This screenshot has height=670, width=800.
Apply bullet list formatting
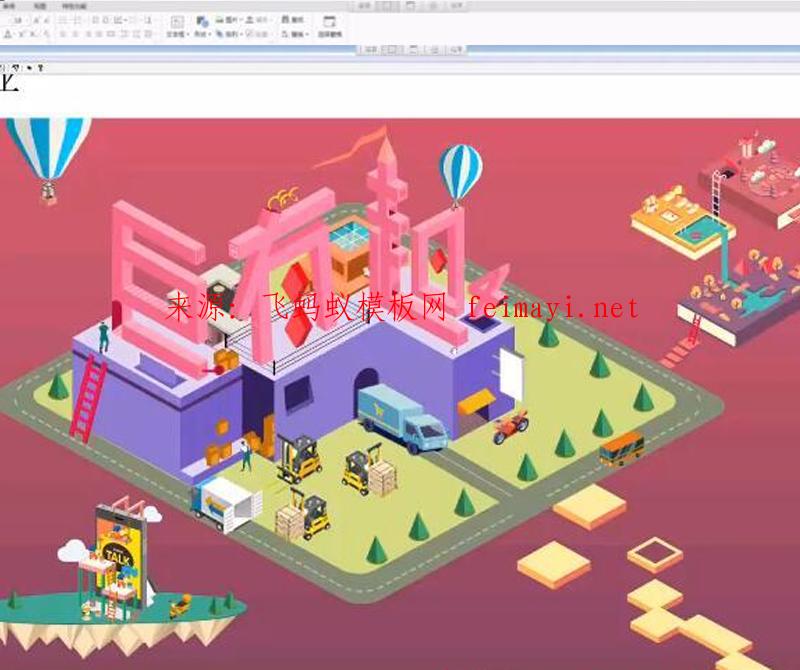(63, 19)
